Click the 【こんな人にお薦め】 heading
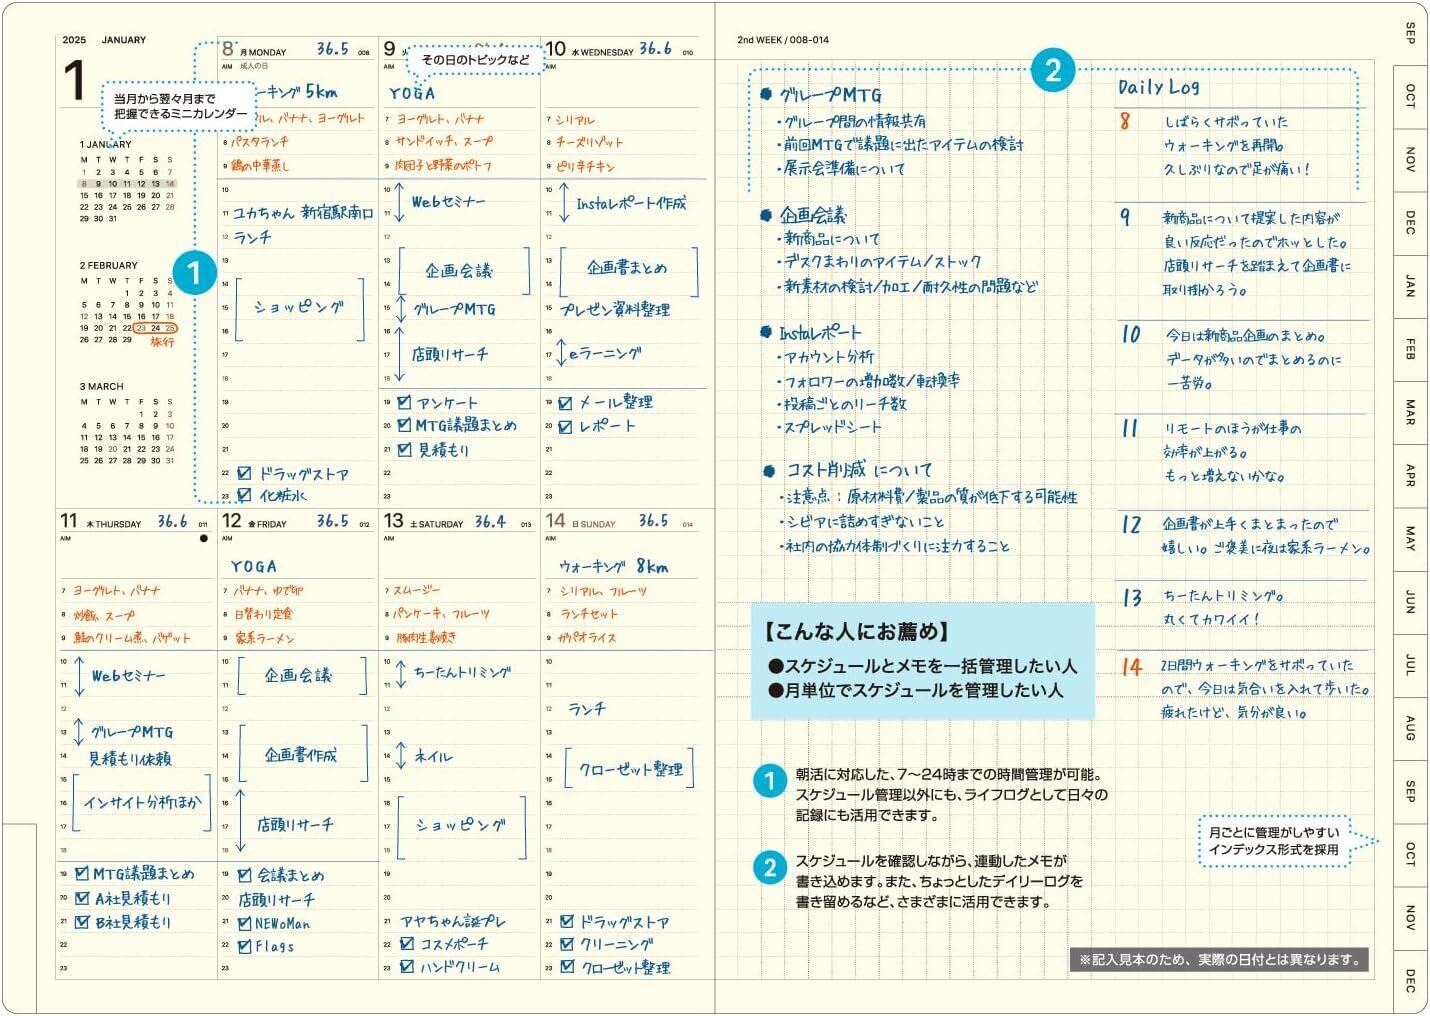This screenshot has width=1430, height=1016. click(x=856, y=632)
